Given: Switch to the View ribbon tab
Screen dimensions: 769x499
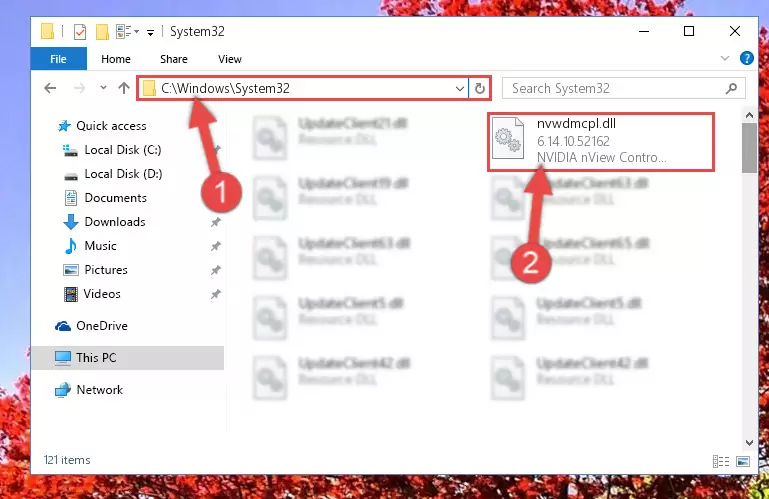Looking at the screenshot, I should pos(230,59).
